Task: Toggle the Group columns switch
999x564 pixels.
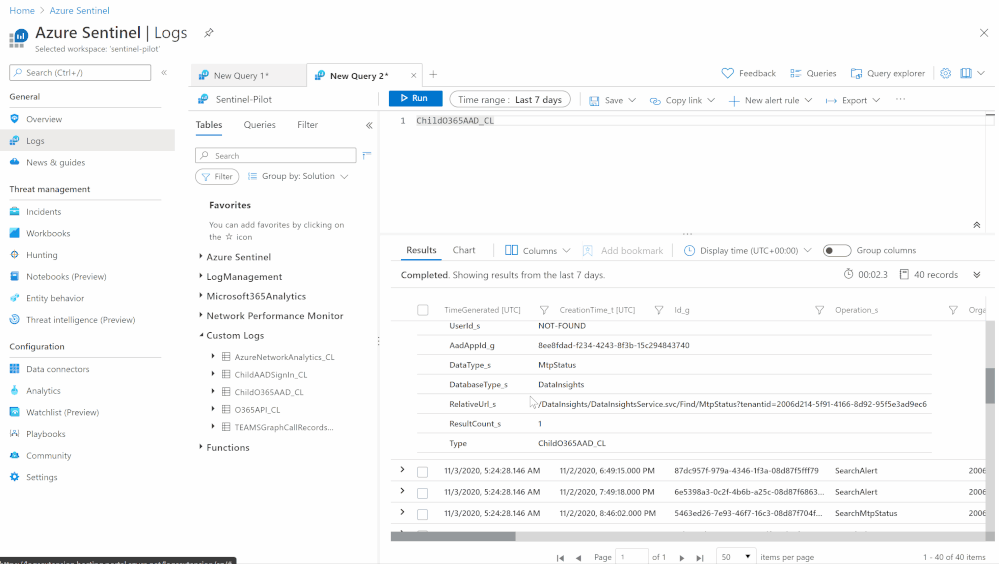Action: pyautogui.click(x=837, y=250)
